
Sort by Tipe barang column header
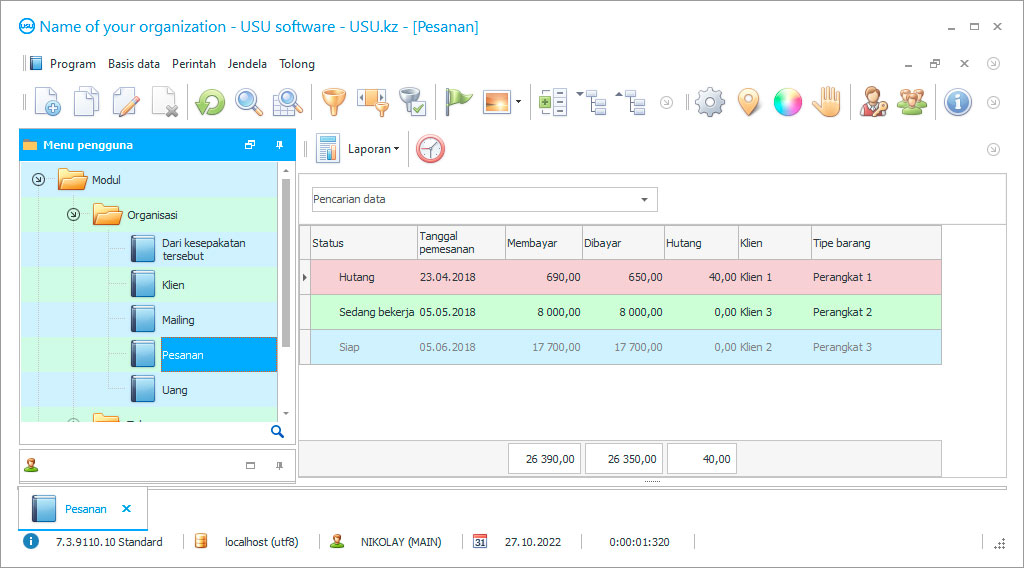876,243
